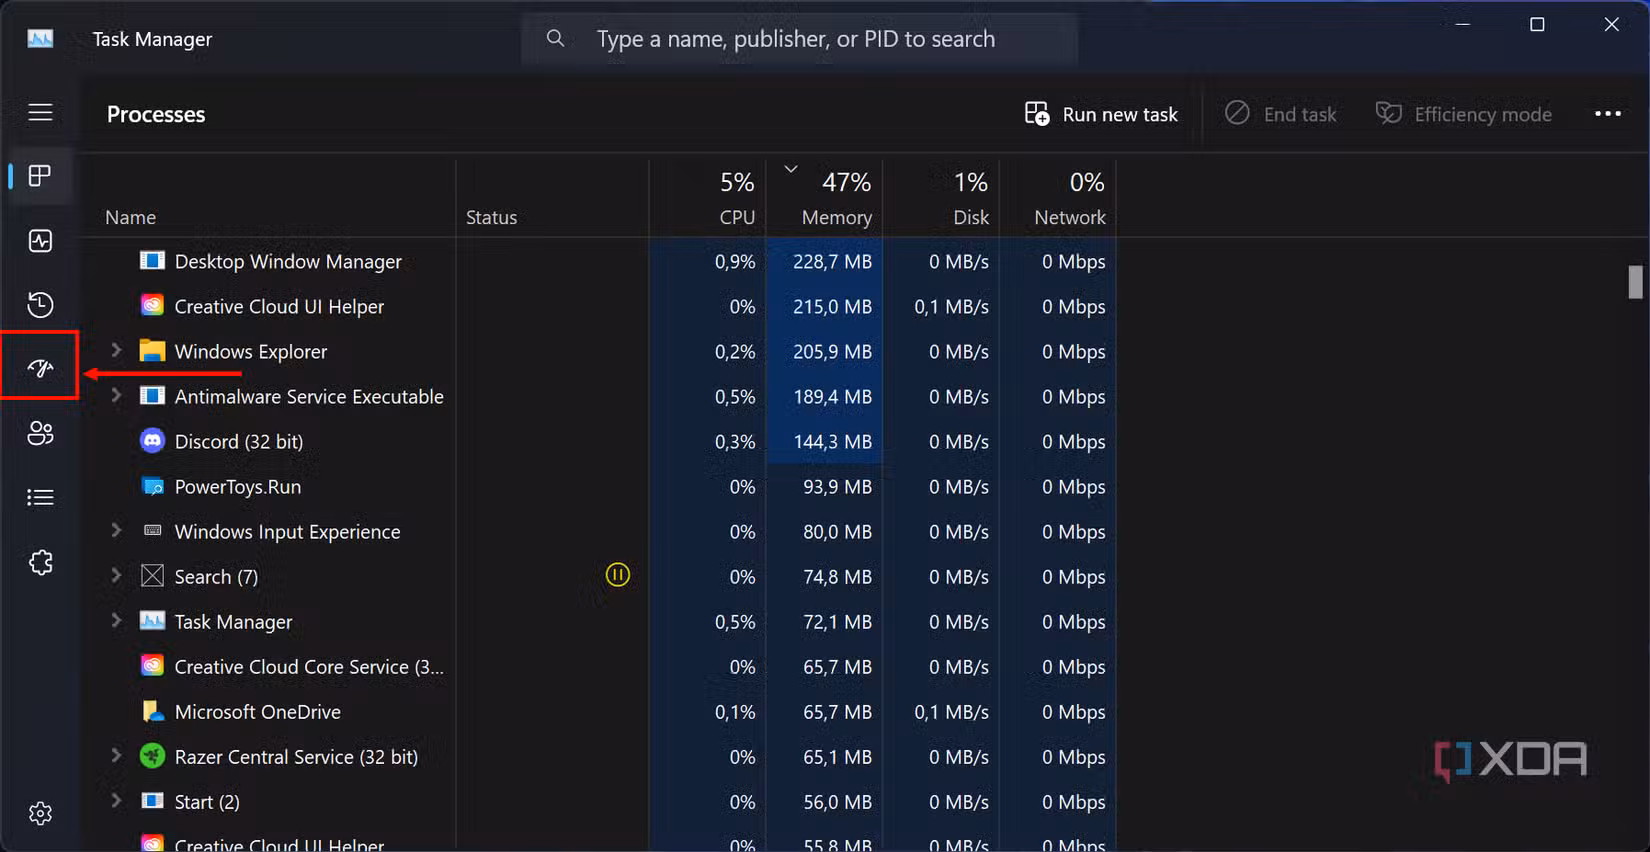Open the hamburger navigation menu
This screenshot has height=852, width=1650.
coord(40,113)
